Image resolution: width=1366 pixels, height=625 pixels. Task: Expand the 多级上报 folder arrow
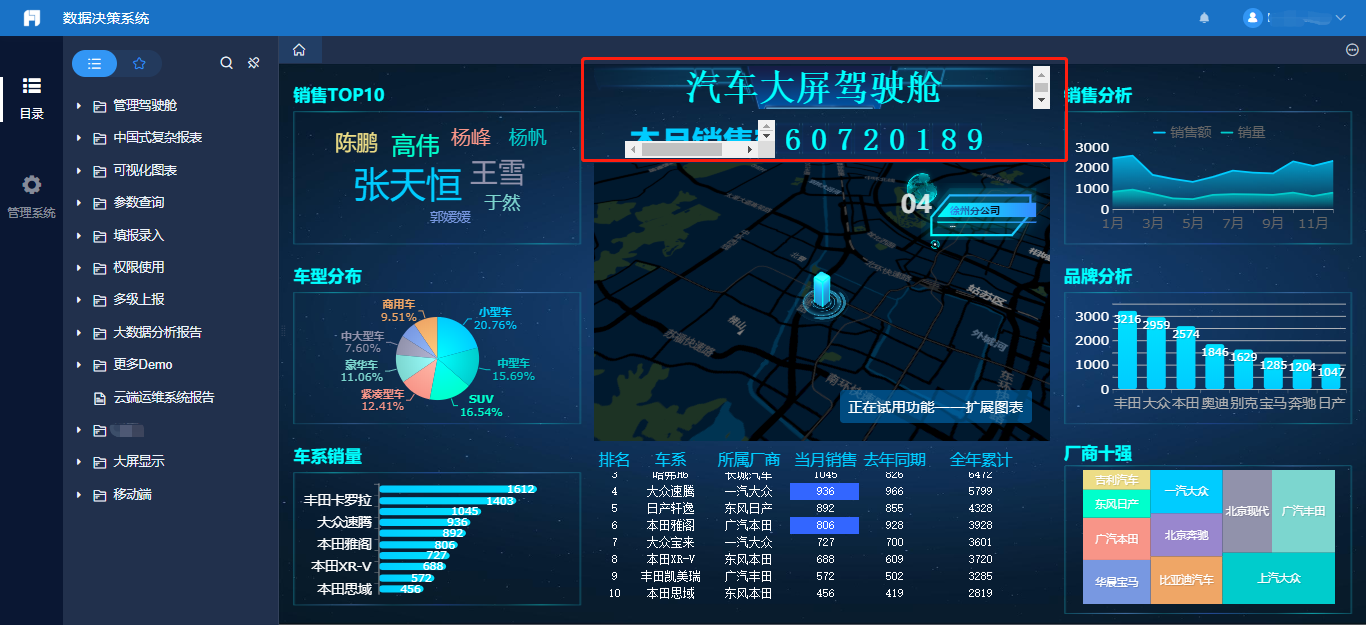(x=79, y=300)
